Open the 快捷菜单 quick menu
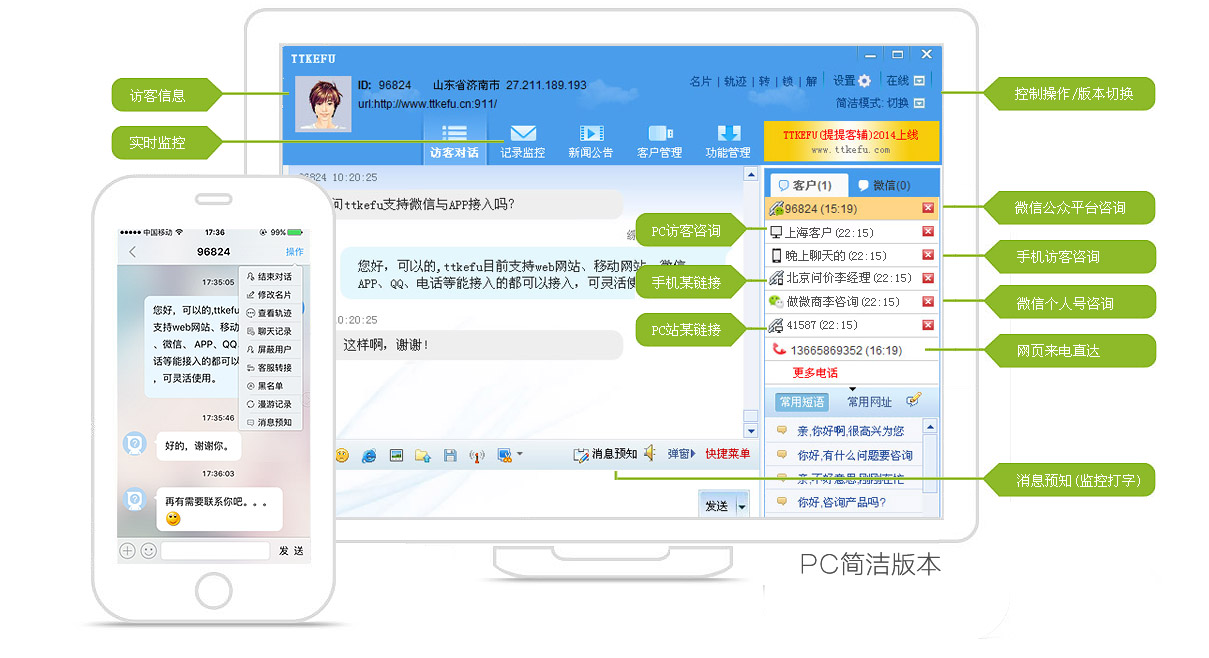 point(728,454)
